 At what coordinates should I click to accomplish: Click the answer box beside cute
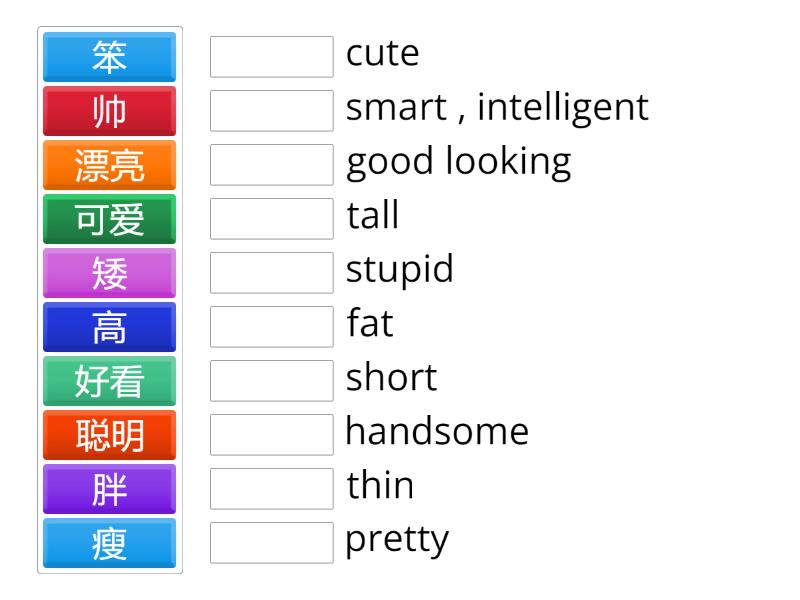pos(271,57)
